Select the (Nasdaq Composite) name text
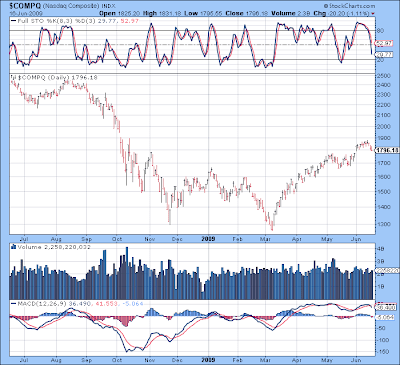This screenshot has height=365, width=400. [x=71, y=6]
